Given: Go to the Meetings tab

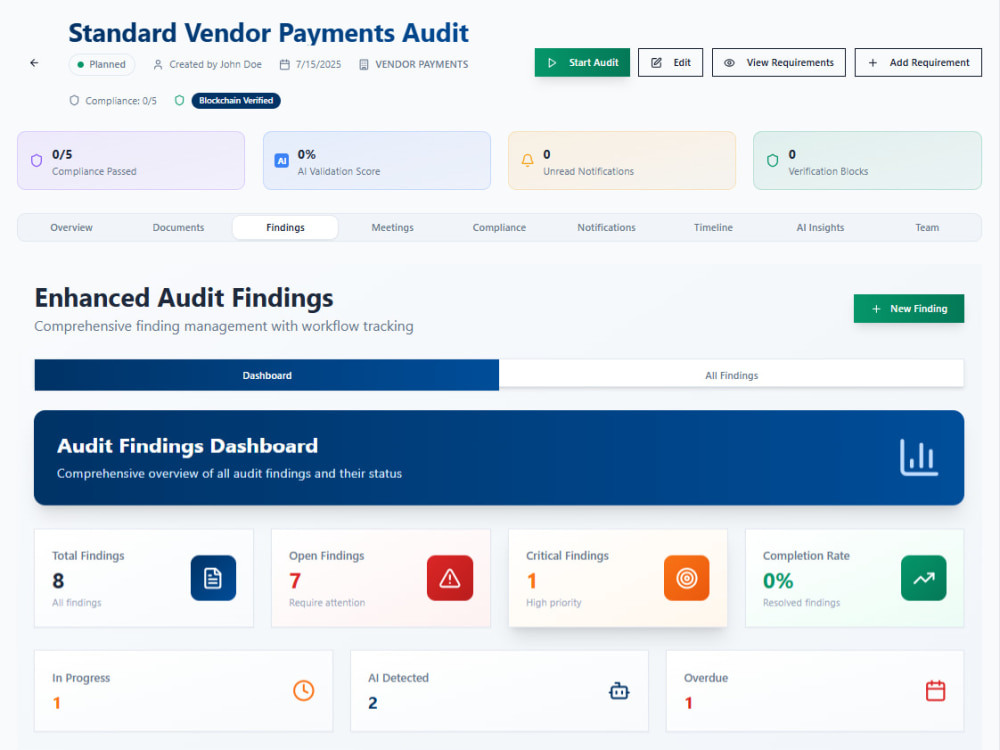Looking at the screenshot, I should click(392, 228).
